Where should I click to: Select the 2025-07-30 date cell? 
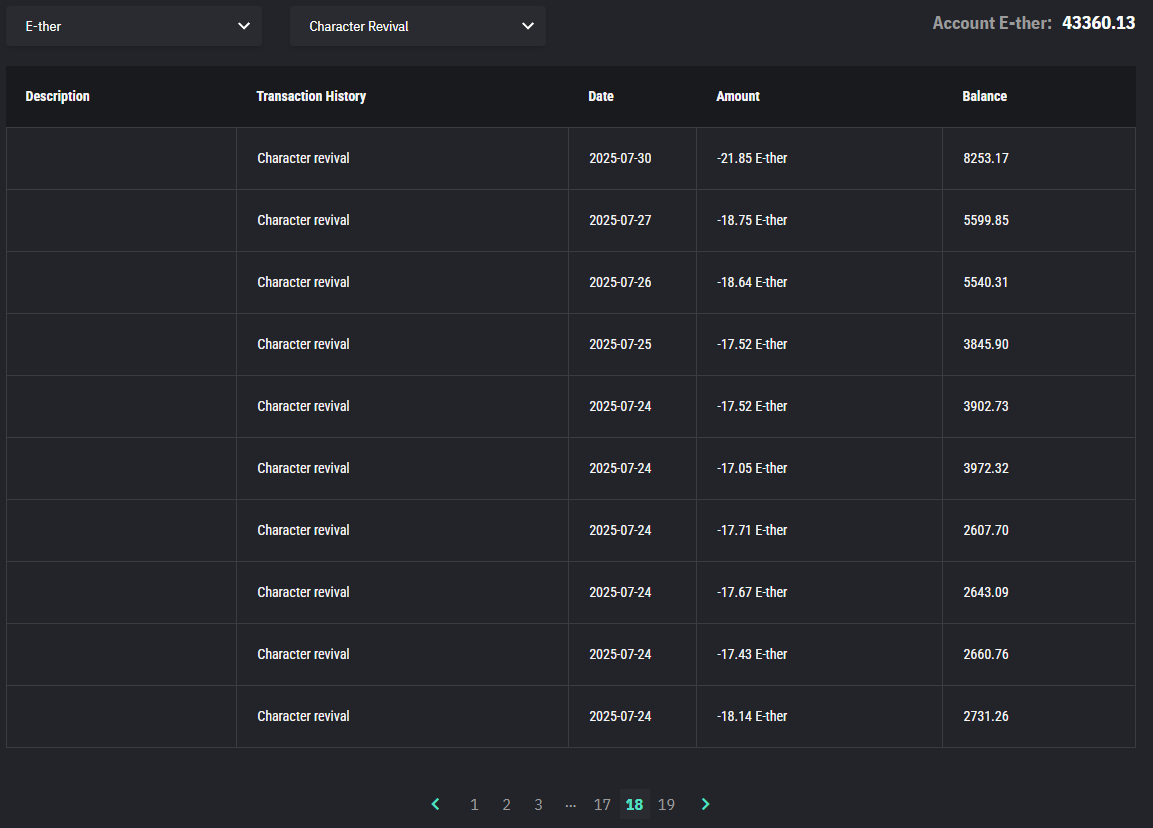point(620,158)
